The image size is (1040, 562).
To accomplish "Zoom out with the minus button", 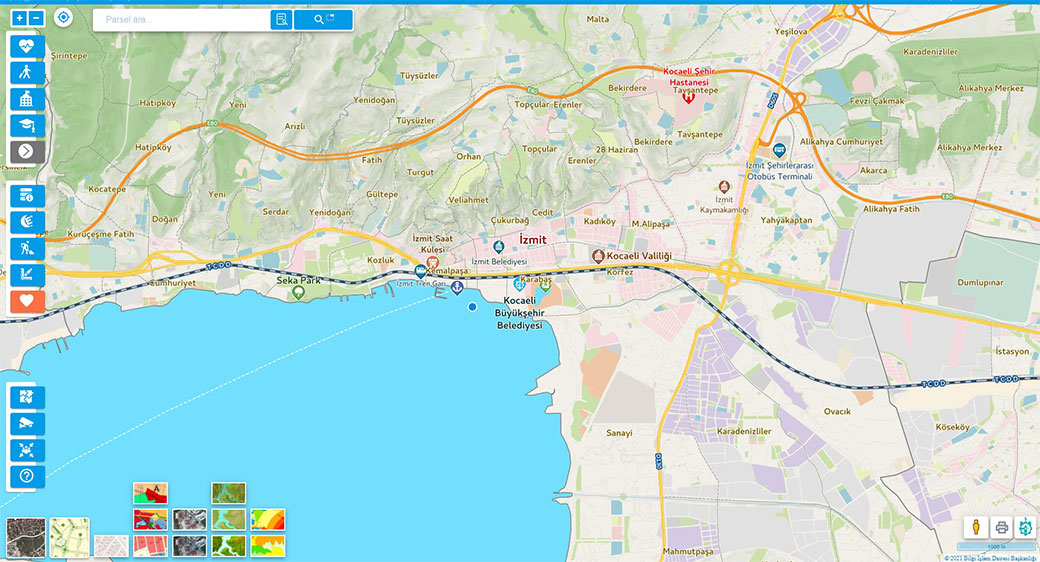I will pos(37,18).
